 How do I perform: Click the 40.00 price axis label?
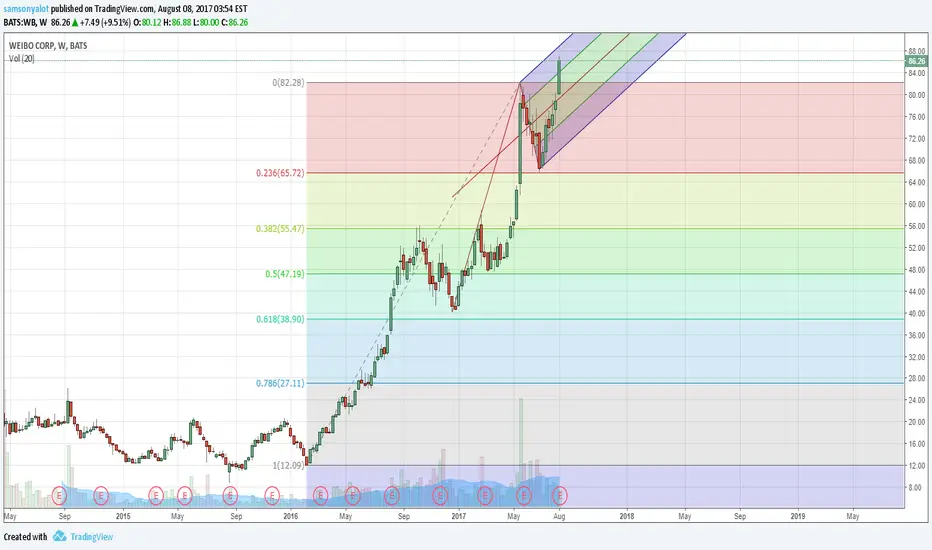point(917,313)
